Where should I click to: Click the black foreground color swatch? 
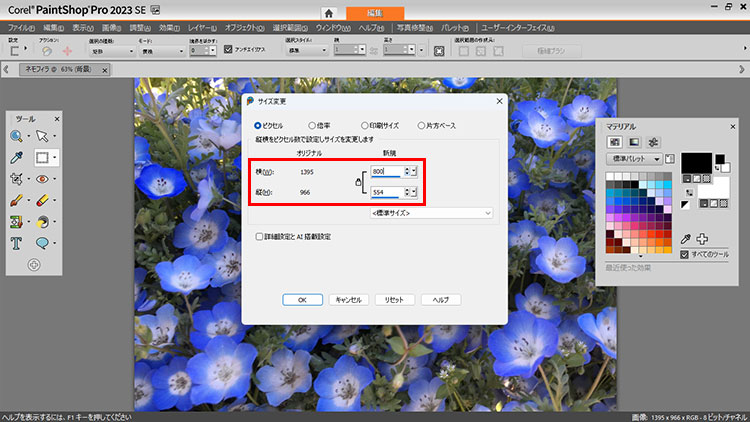pyautogui.click(x=695, y=162)
